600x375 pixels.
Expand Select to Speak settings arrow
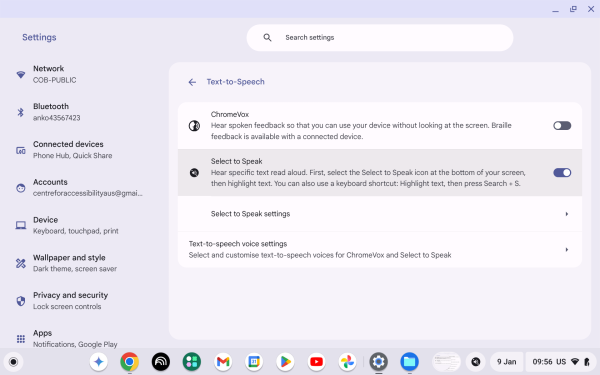click(x=567, y=214)
